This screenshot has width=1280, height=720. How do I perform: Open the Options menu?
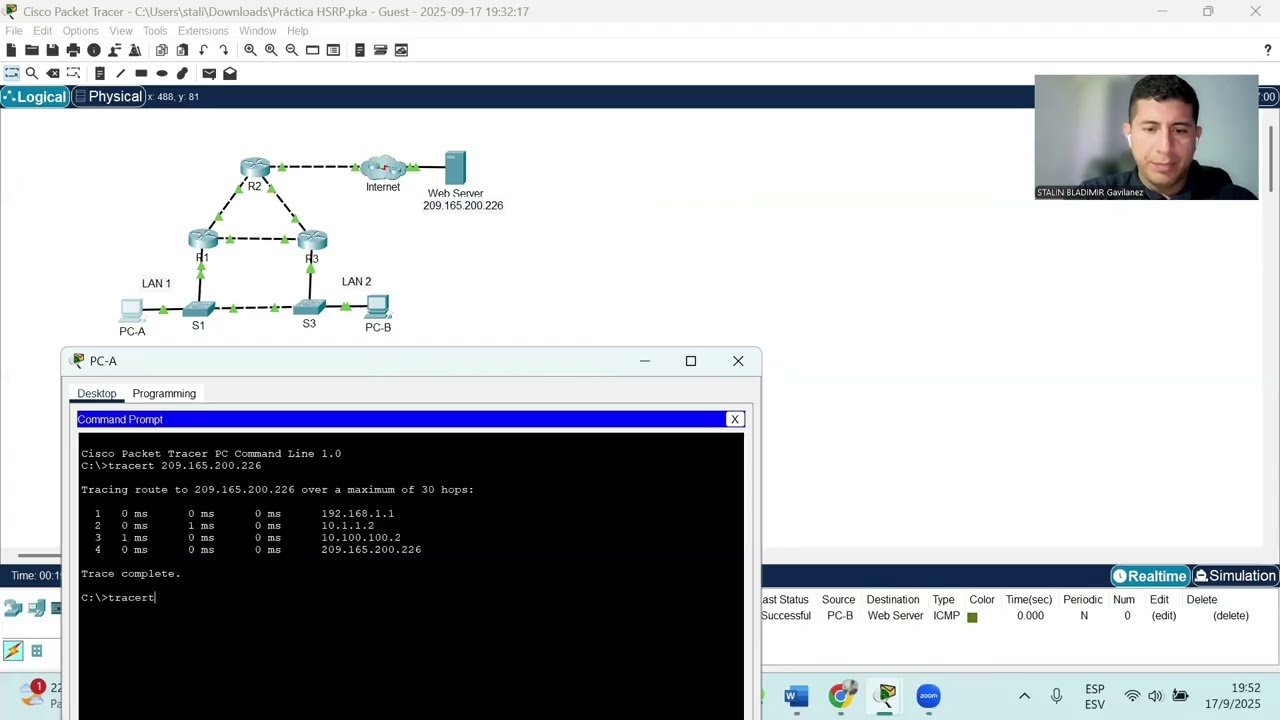[x=80, y=31]
